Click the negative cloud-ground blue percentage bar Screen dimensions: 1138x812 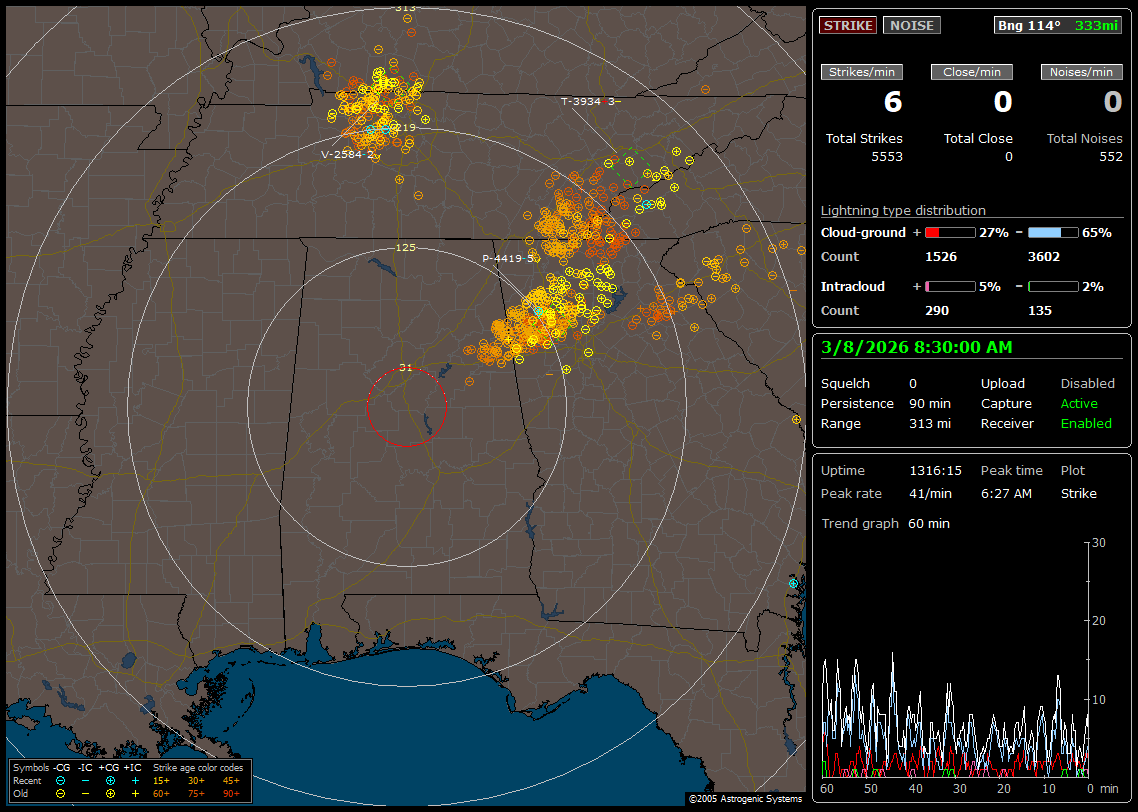pyautogui.click(x=1053, y=232)
